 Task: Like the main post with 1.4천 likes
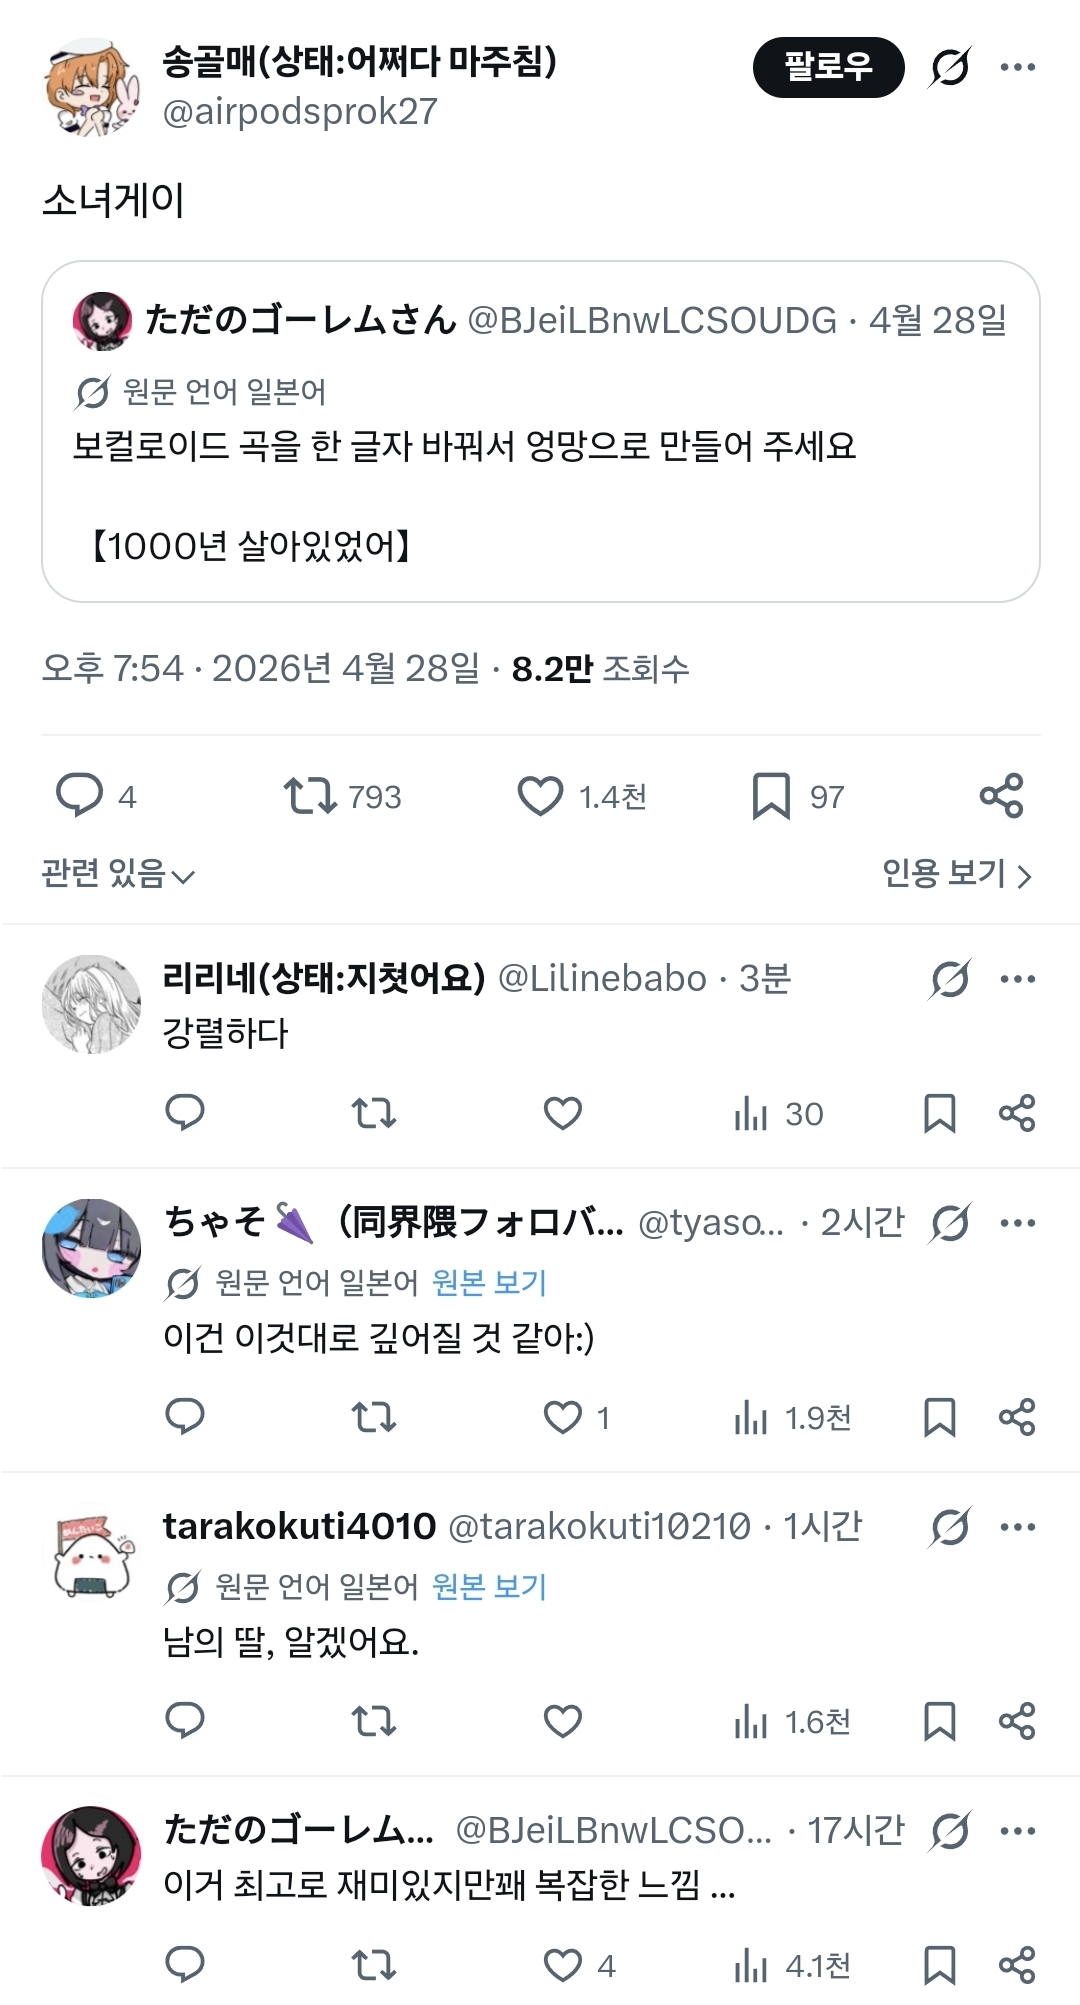coord(540,796)
